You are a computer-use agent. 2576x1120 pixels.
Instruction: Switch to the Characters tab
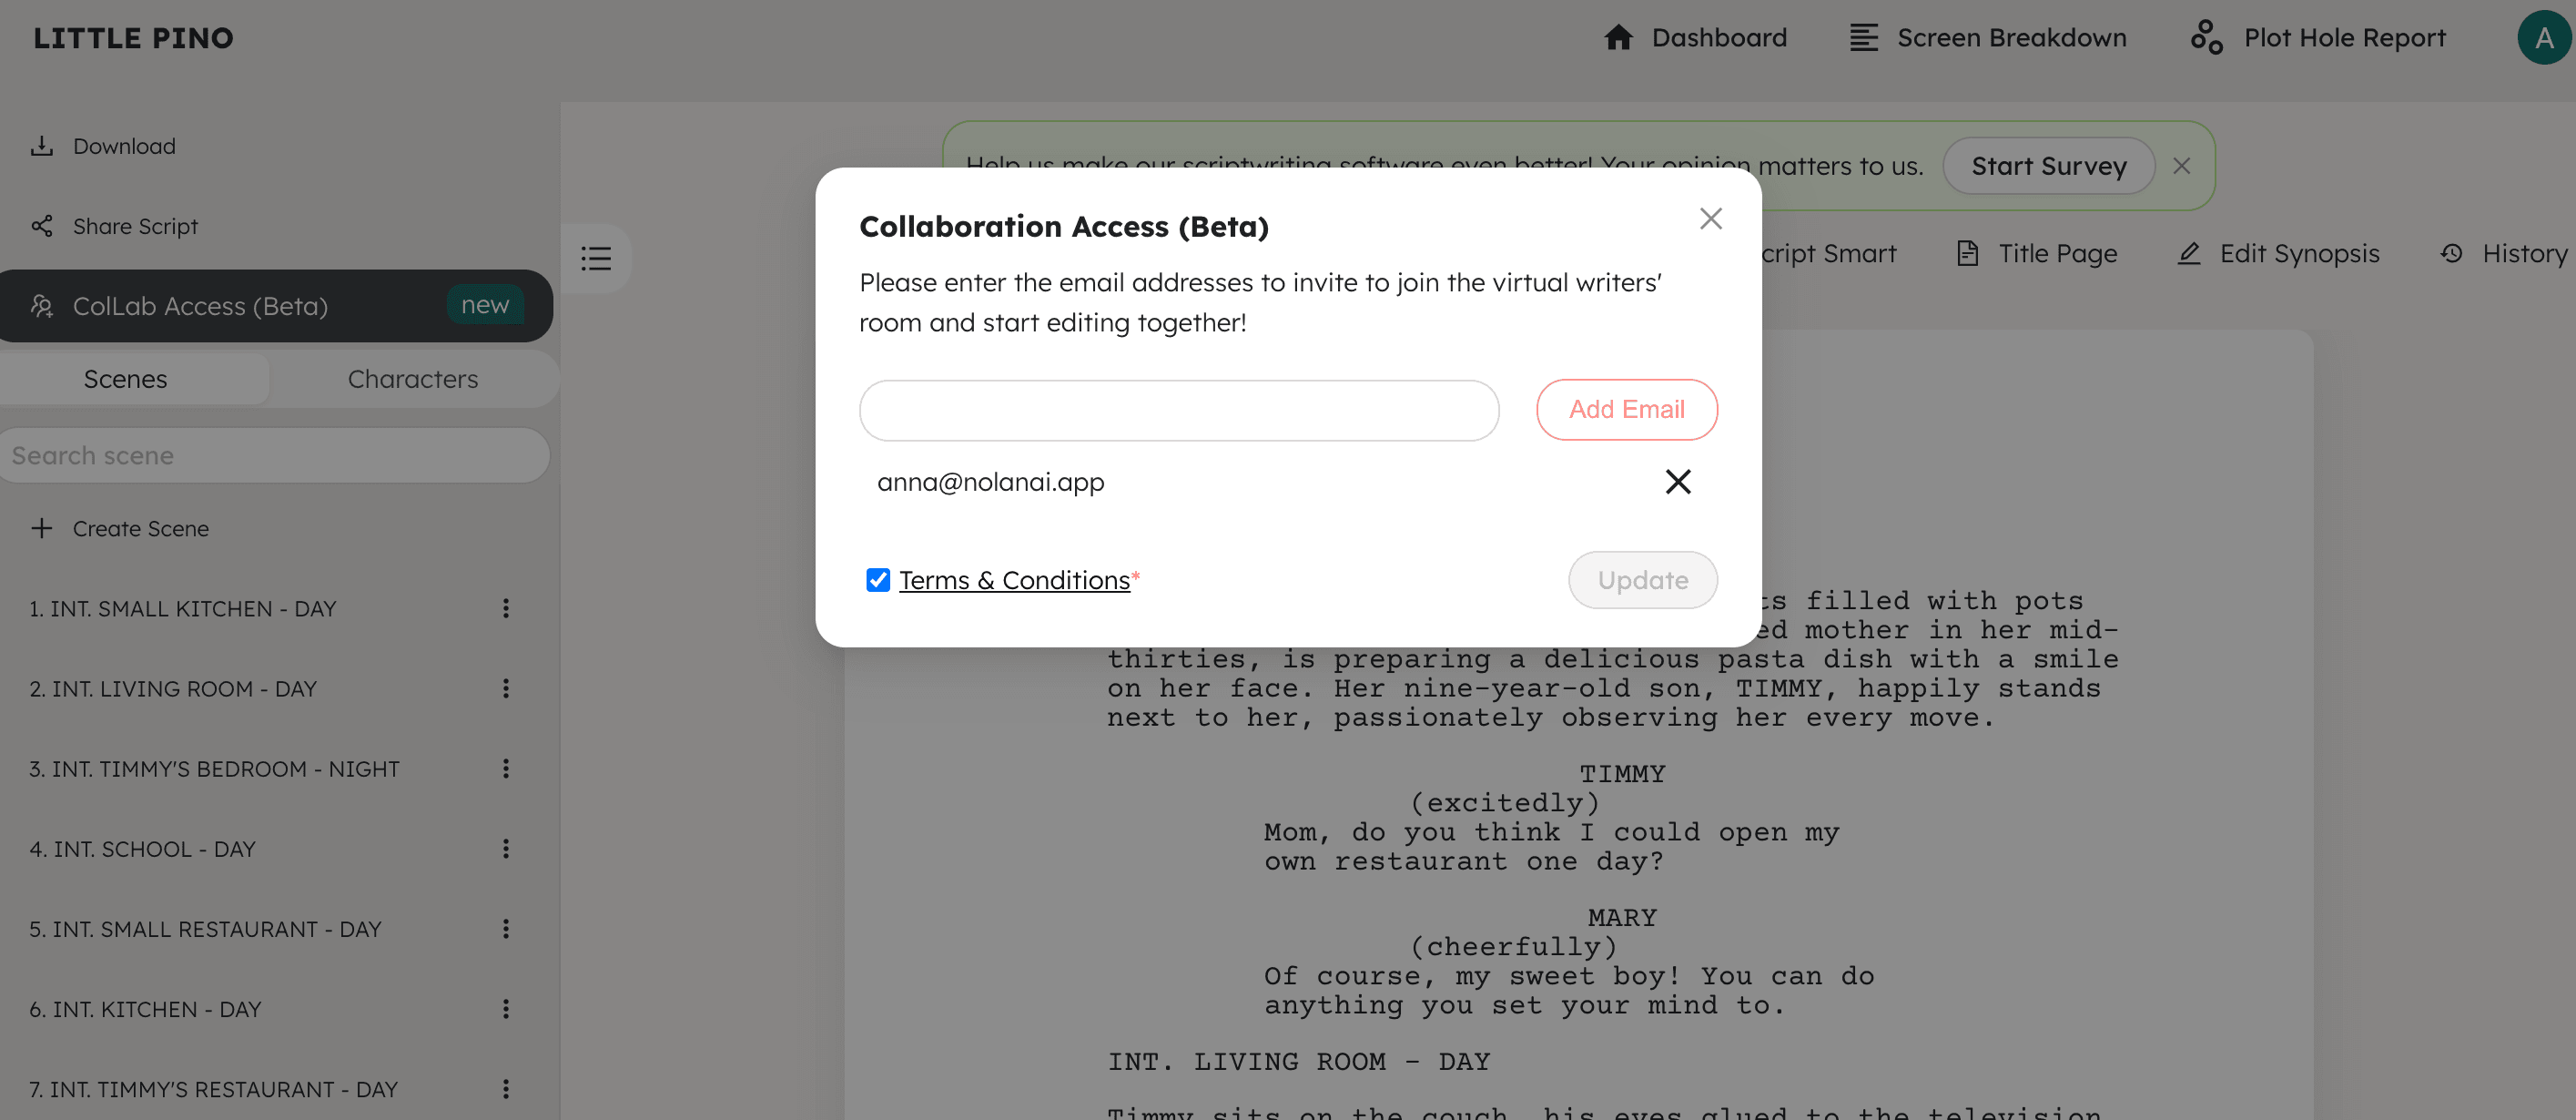coord(413,379)
